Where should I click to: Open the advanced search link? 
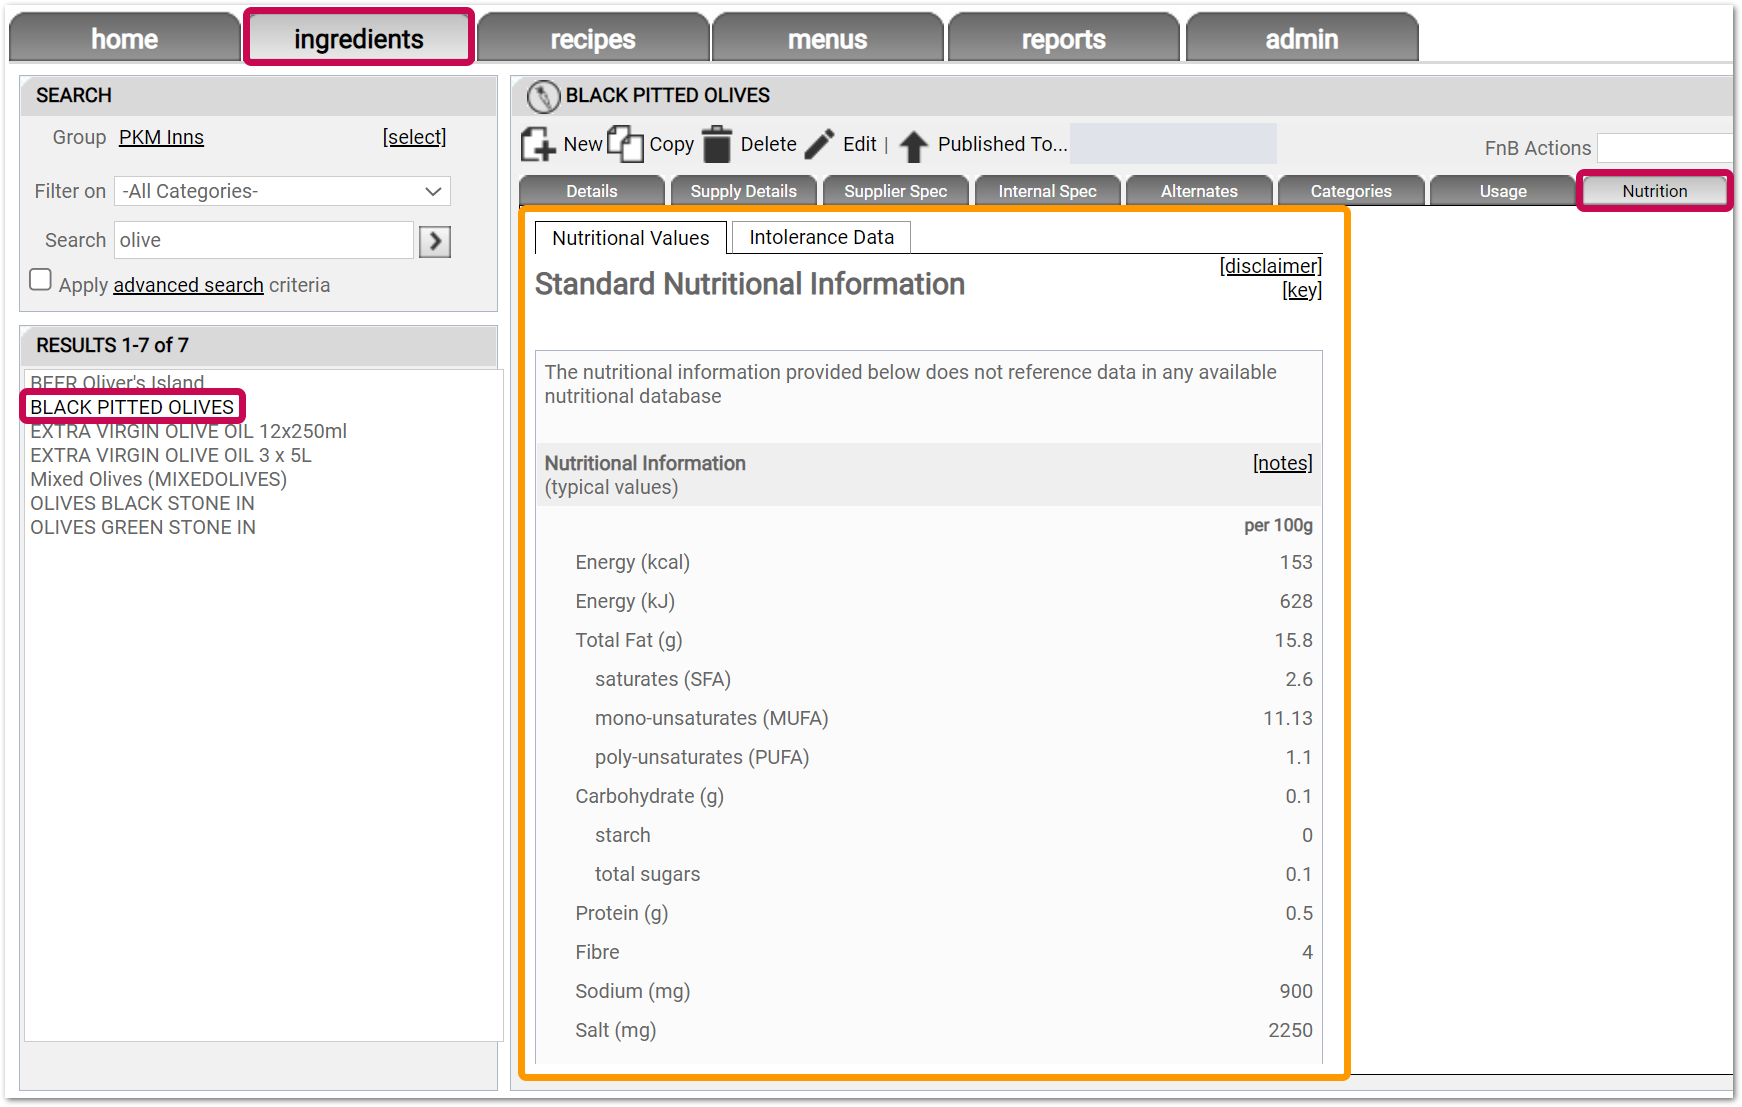tap(189, 285)
